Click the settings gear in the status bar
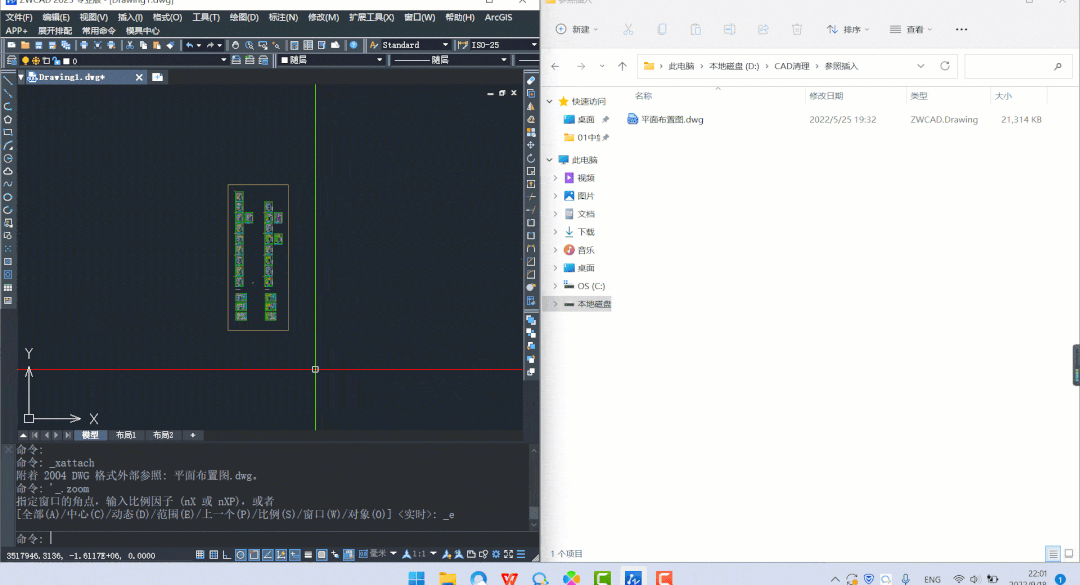Image resolution: width=1080 pixels, height=585 pixels. pos(497,553)
